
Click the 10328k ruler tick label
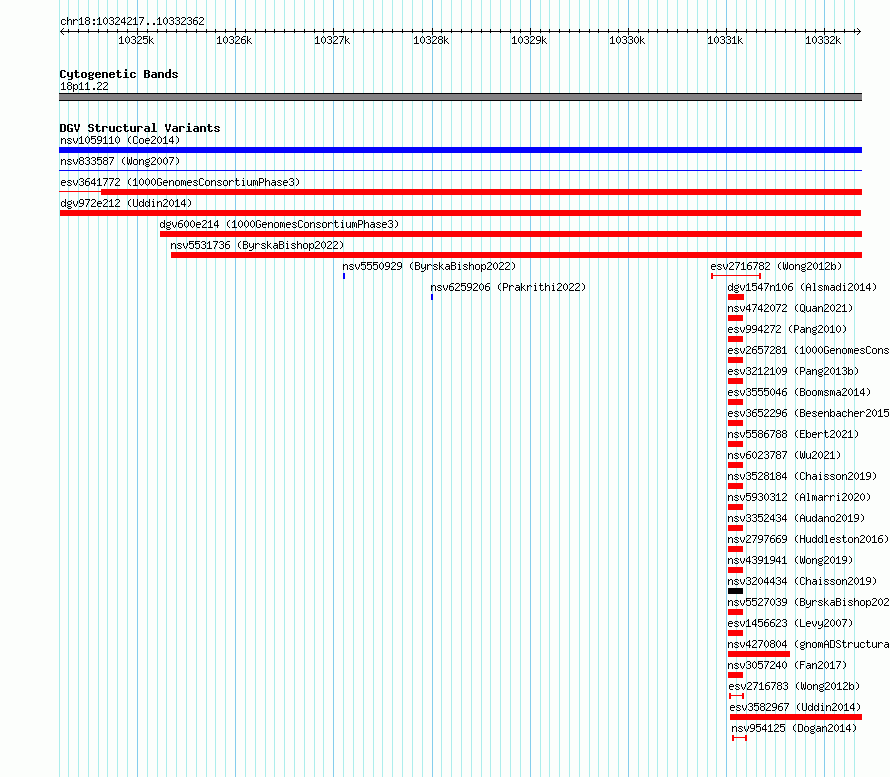431,40
